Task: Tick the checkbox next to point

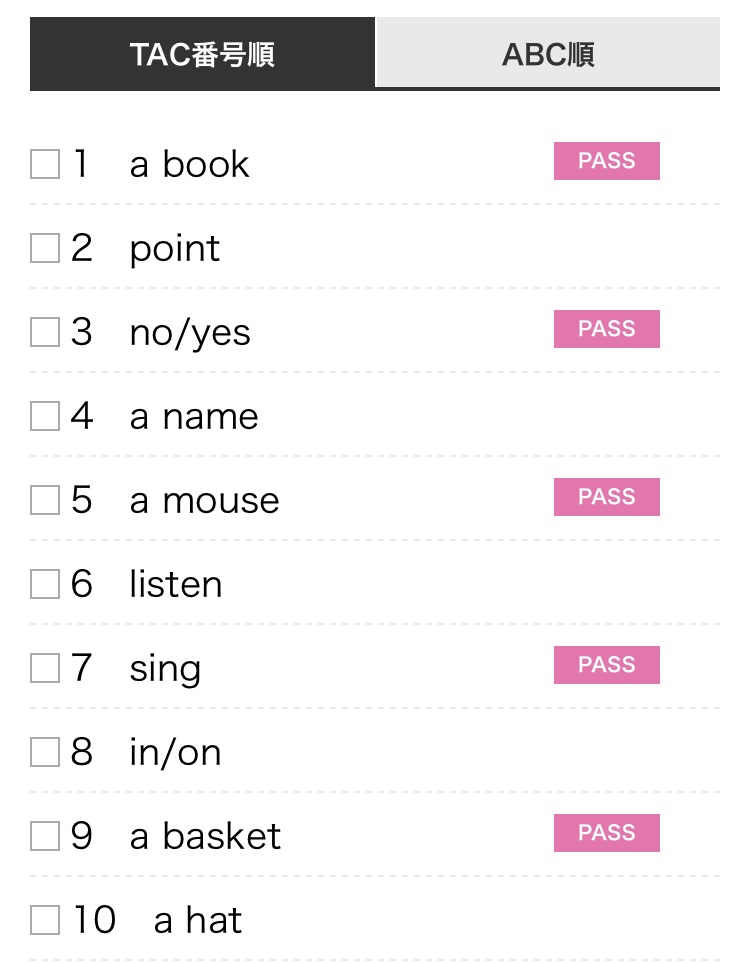Action: point(45,248)
